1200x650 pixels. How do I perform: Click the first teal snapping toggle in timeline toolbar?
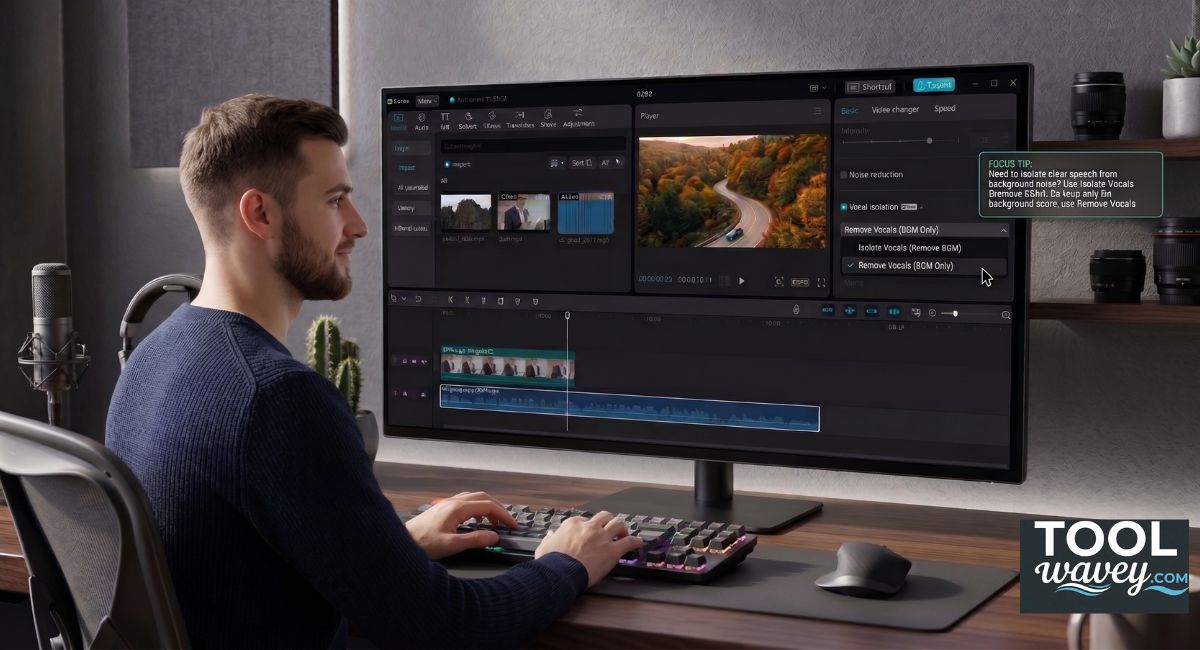coord(827,311)
